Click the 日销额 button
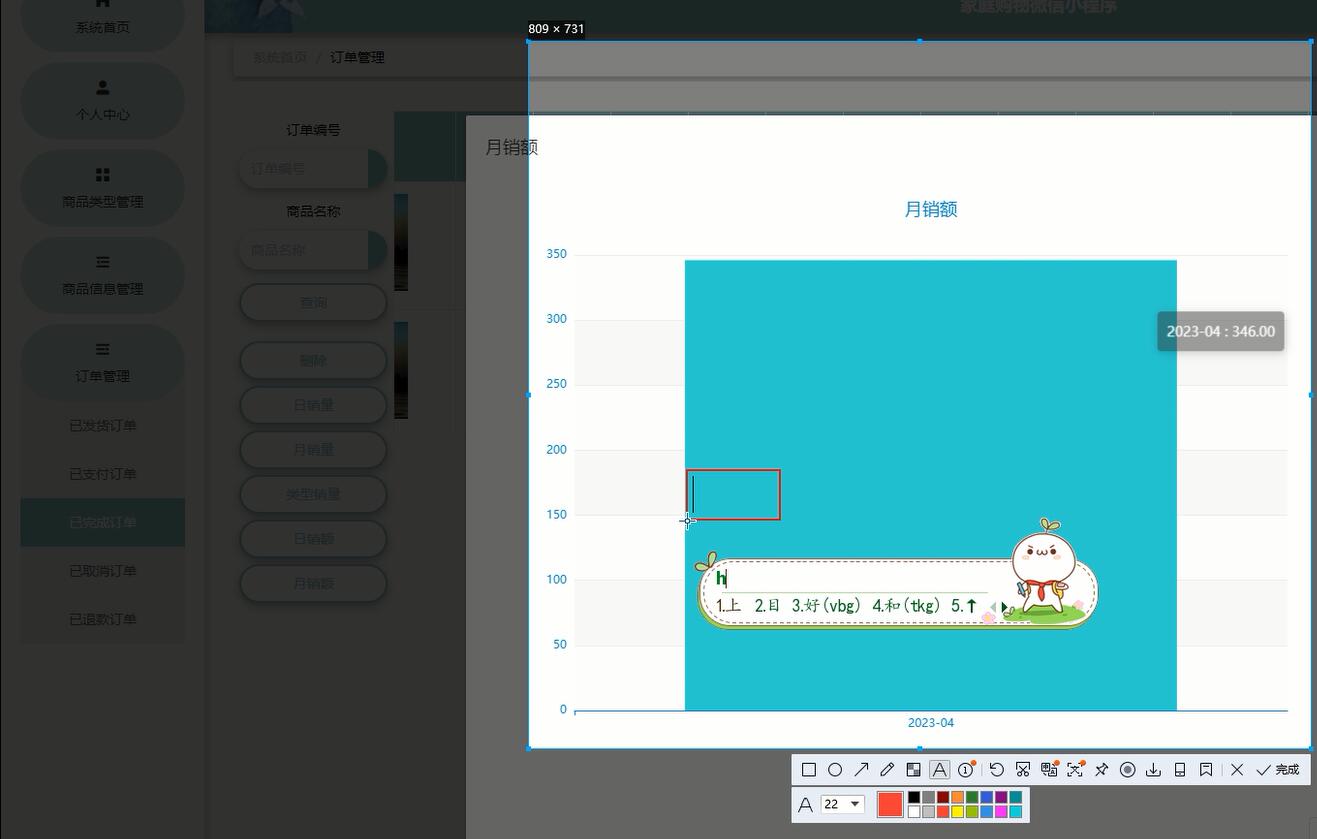Viewport: 1317px width, 839px height. (313, 538)
